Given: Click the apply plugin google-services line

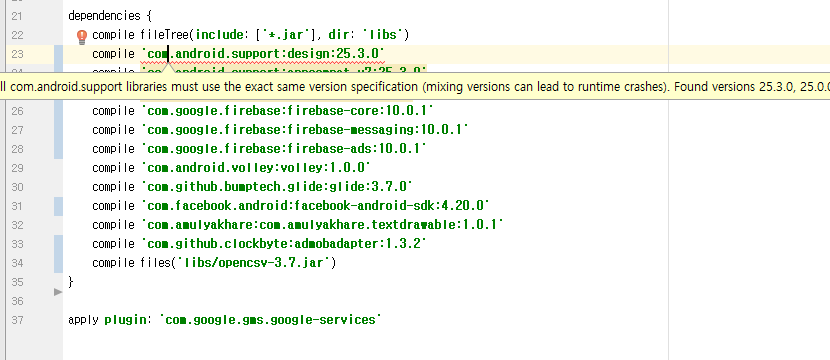Looking at the screenshot, I should click(225, 320).
